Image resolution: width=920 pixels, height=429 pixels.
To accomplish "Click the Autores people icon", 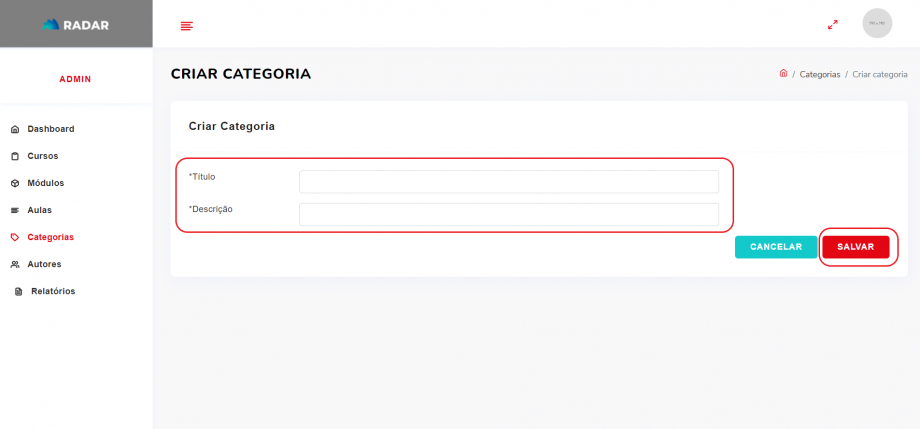I will 15,264.
